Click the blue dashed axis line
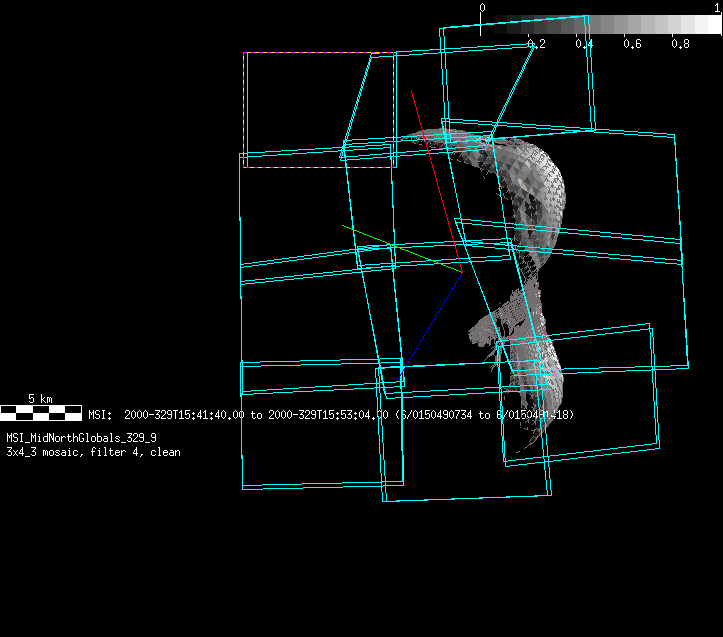Image resolution: width=723 pixels, height=637 pixels. (x=434, y=318)
